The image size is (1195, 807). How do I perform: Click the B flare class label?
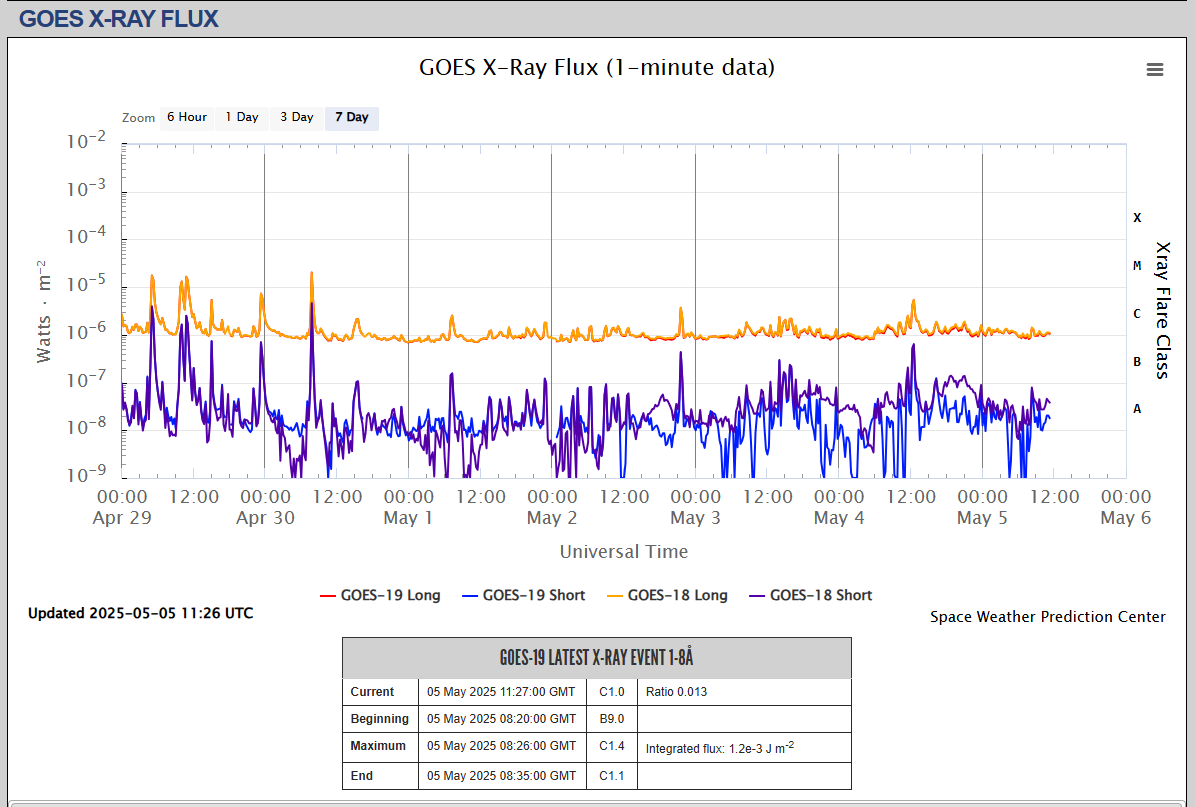pyautogui.click(x=1137, y=362)
